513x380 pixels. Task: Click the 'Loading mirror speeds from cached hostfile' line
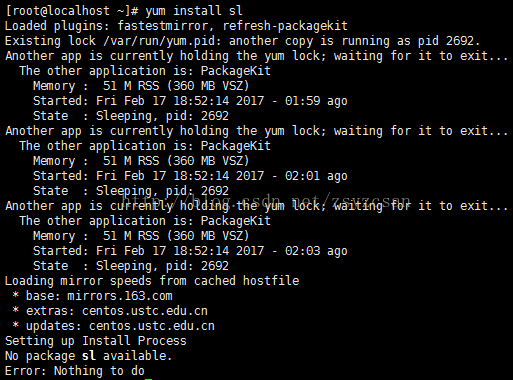point(152,281)
